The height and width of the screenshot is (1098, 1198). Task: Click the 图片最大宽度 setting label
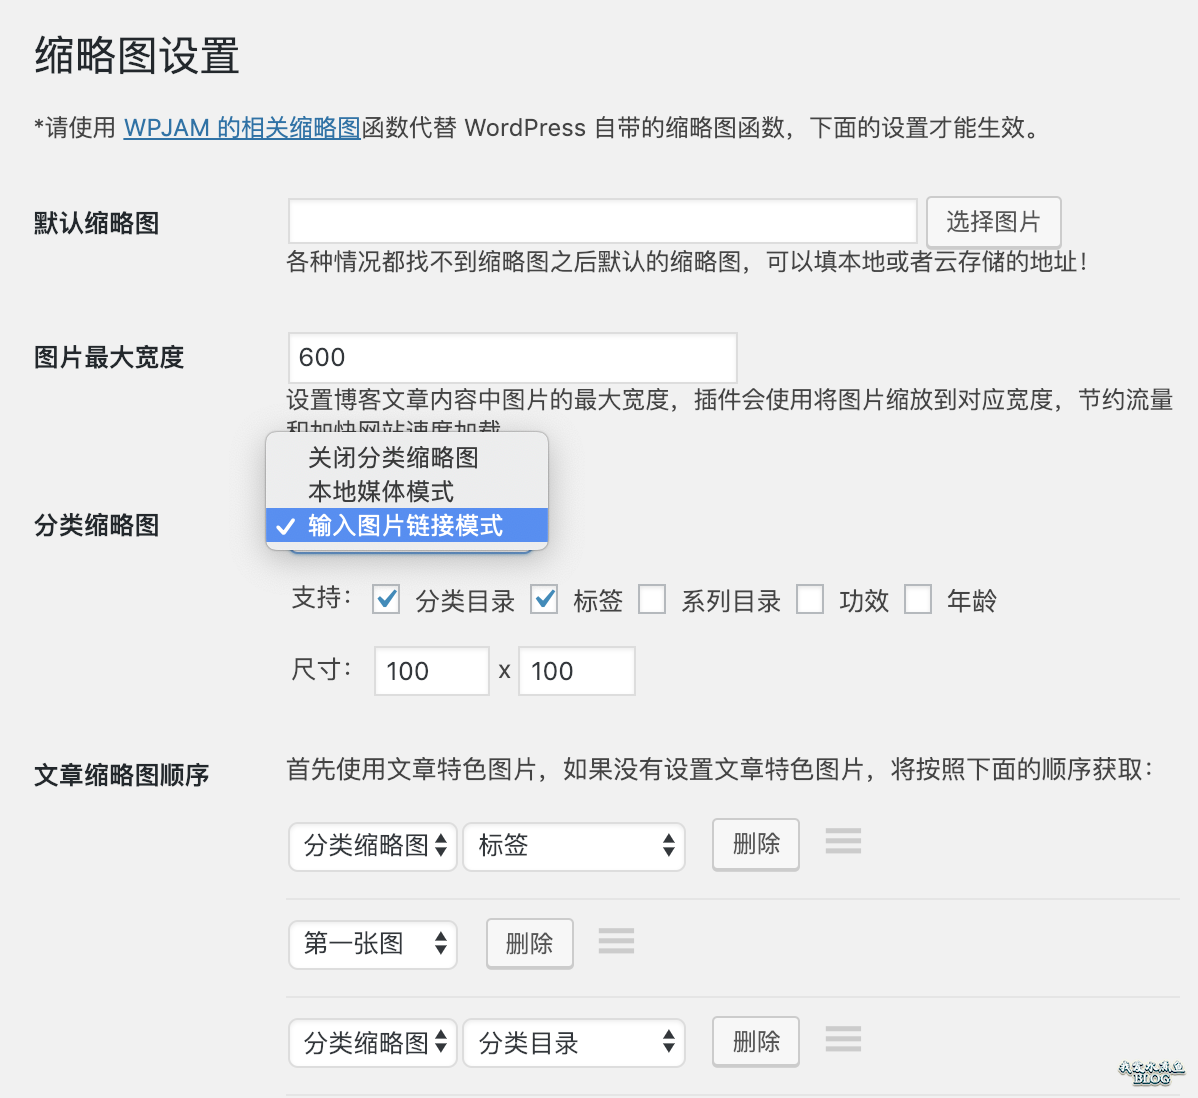click(x=109, y=358)
